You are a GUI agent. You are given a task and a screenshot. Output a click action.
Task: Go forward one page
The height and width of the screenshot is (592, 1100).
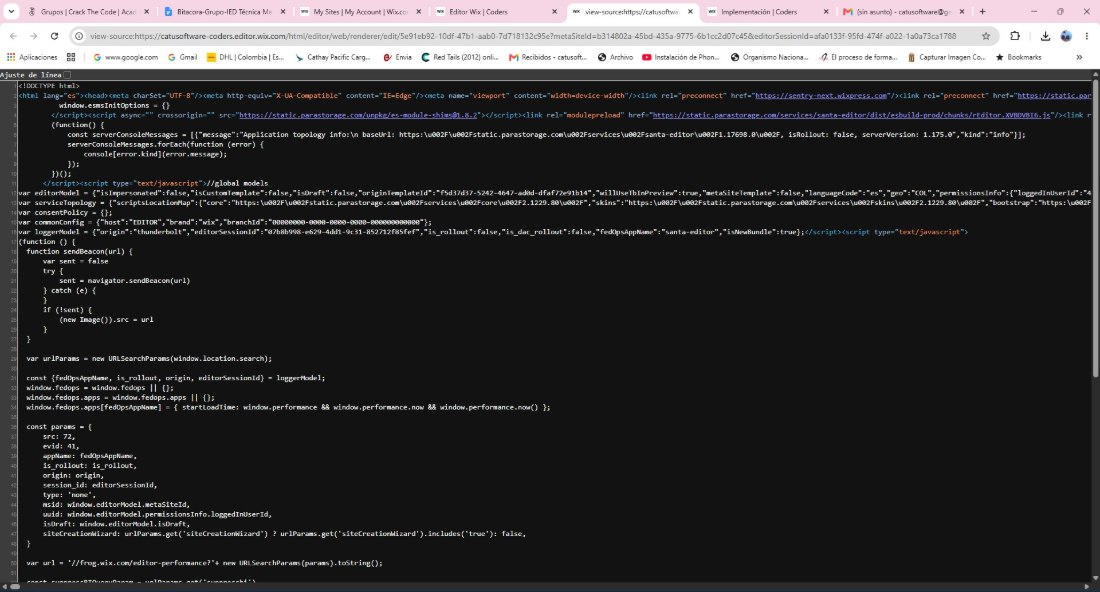click(34, 36)
